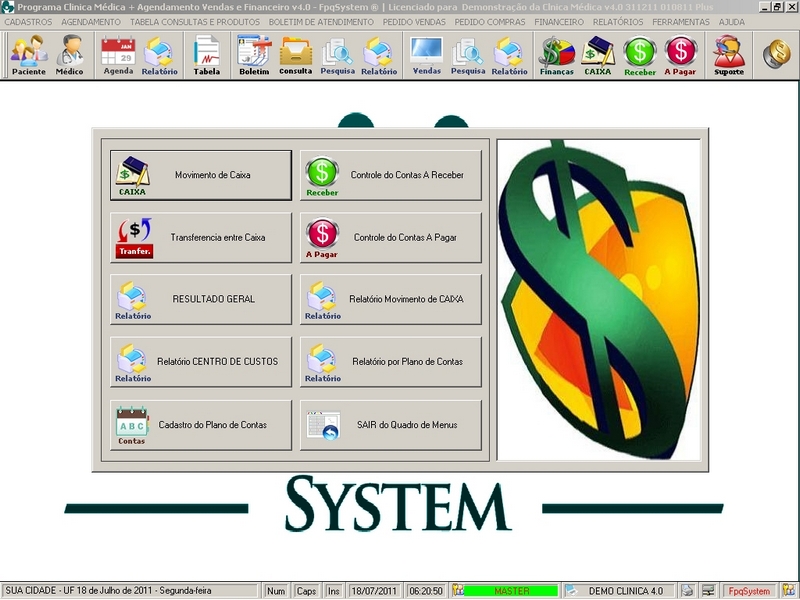Click the large dollar sign image

click(x=599, y=300)
